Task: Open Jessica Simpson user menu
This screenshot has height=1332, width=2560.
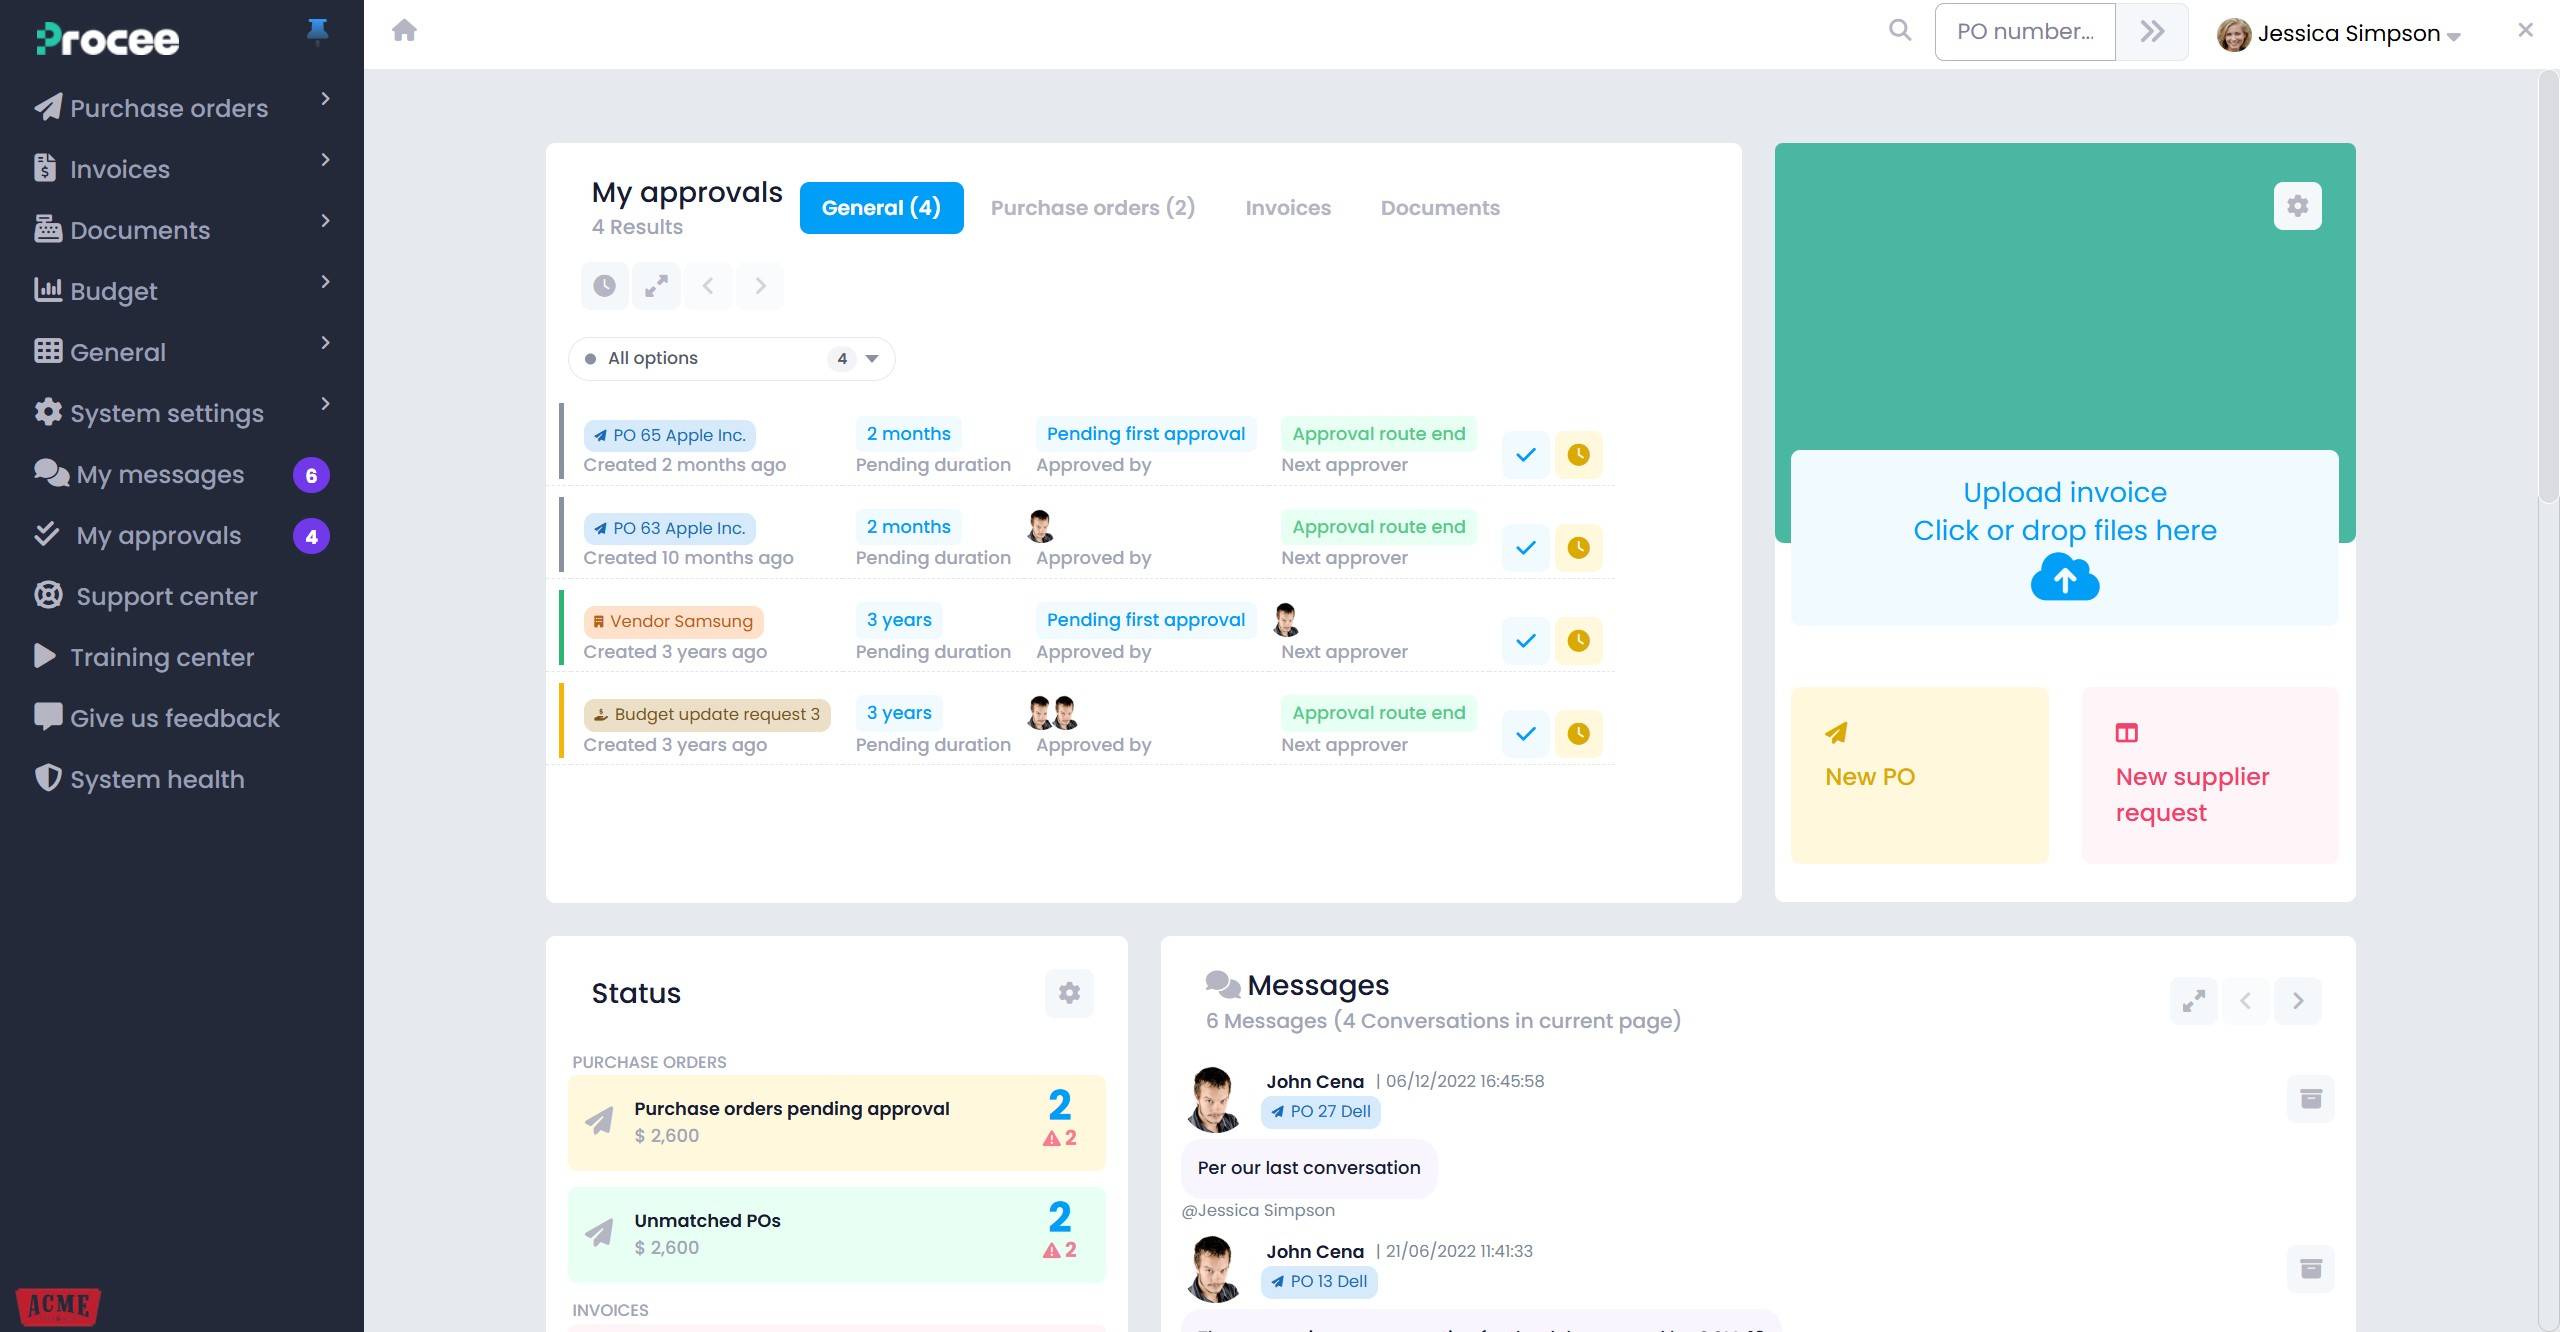Action: [2338, 34]
